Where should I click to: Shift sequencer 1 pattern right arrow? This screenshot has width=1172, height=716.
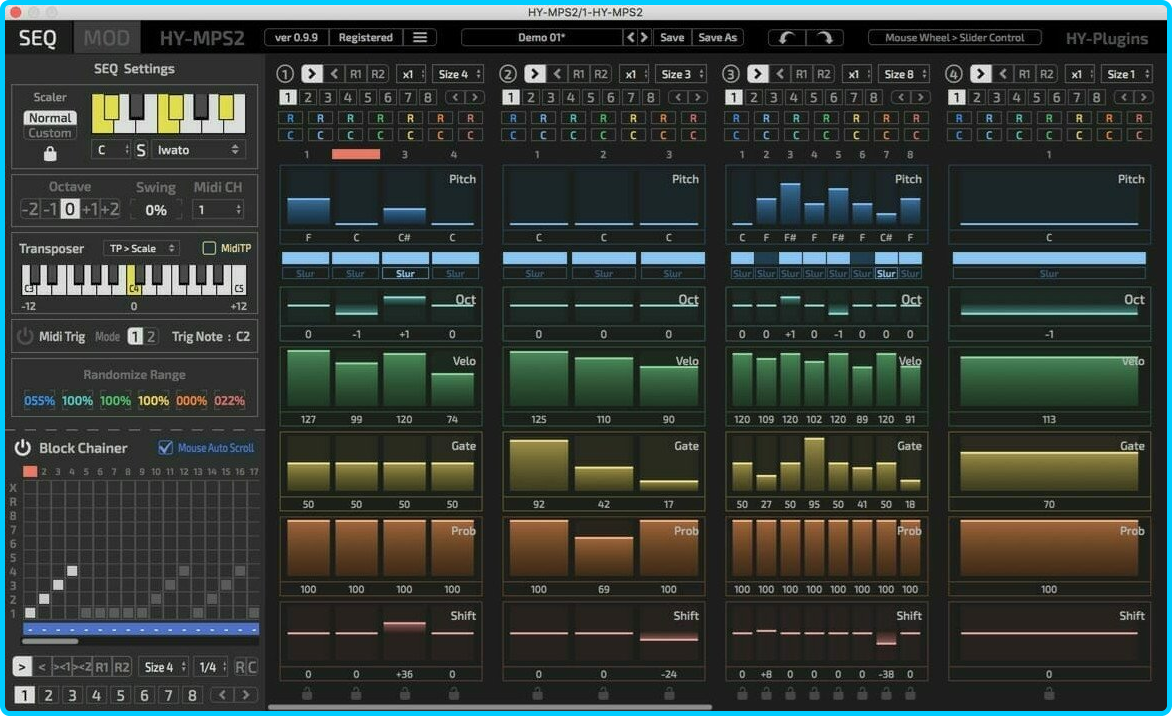475,97
